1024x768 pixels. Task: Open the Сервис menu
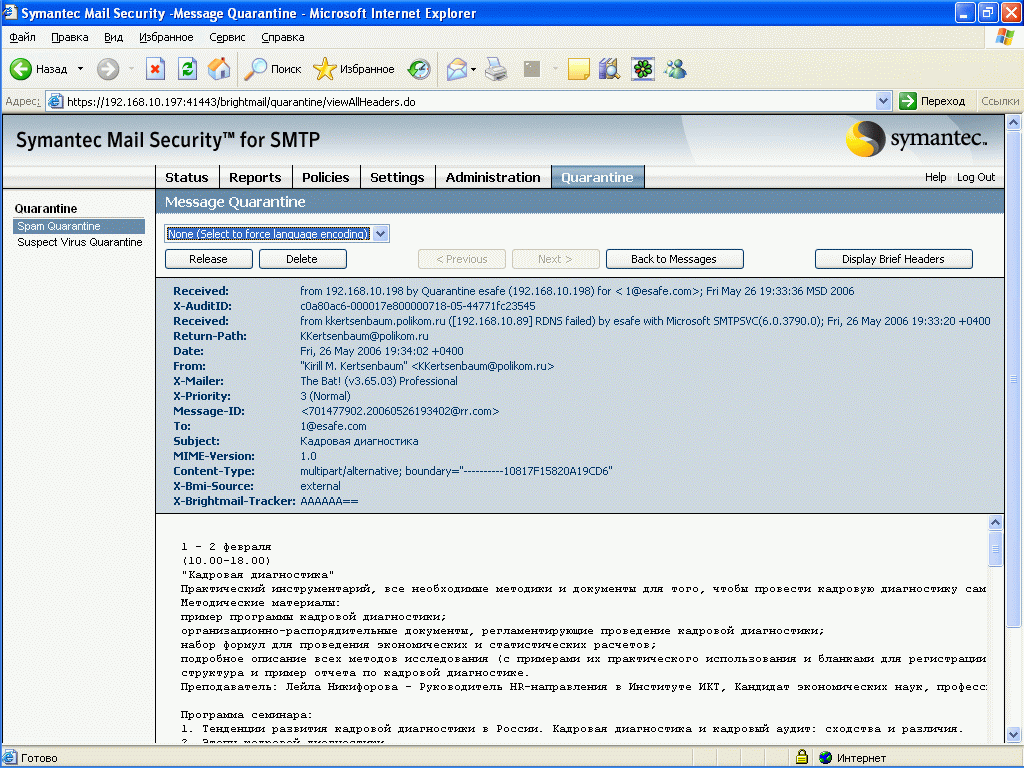pyautogui.click(x=227, y=37)
